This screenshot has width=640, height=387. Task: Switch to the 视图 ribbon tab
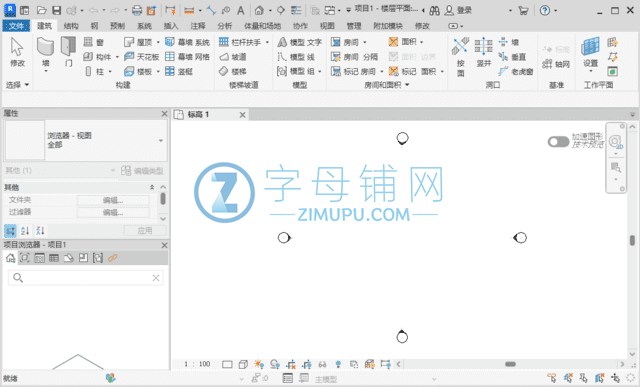[x=327, y=26]
